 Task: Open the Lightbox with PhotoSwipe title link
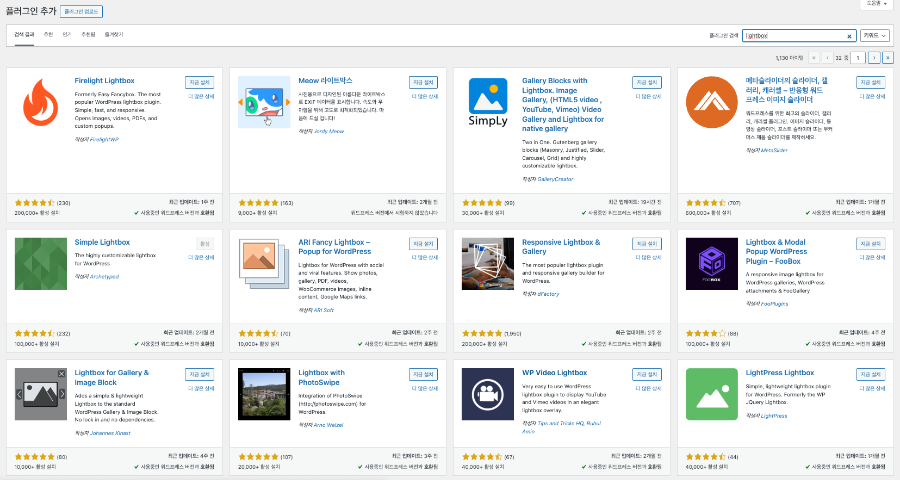point(321,377)
